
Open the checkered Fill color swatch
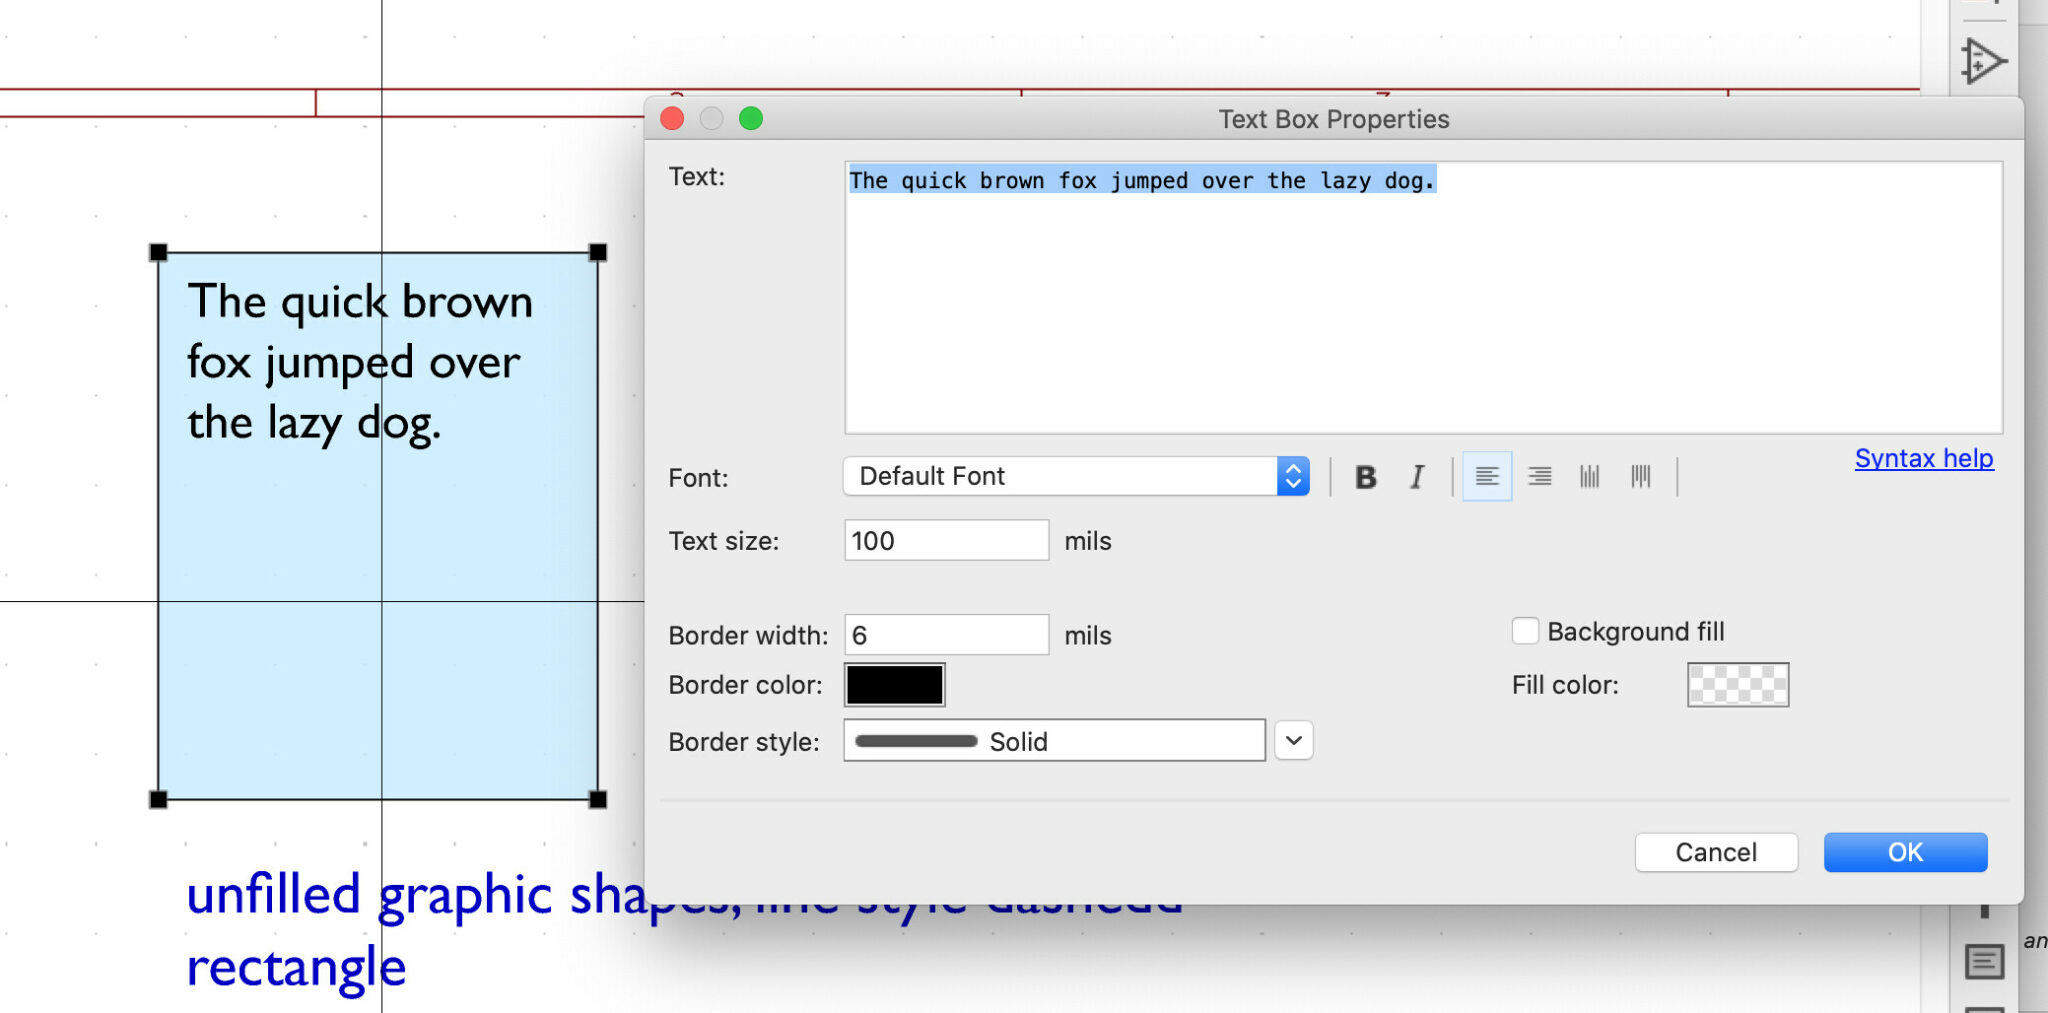click(x=1738, y=685)
